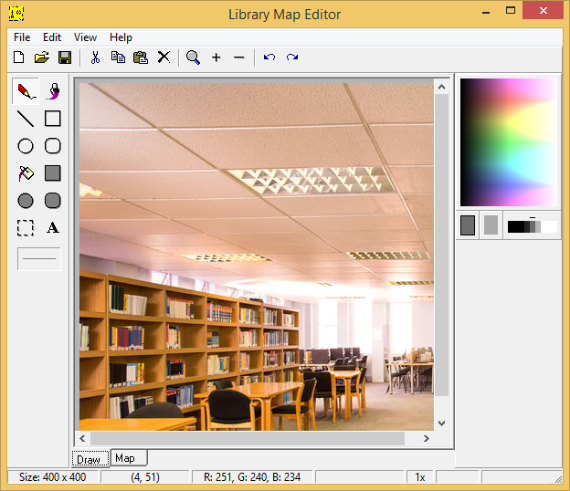Select the Brush tool
Viewport: 570px width, 491px height.
(53, 91)
